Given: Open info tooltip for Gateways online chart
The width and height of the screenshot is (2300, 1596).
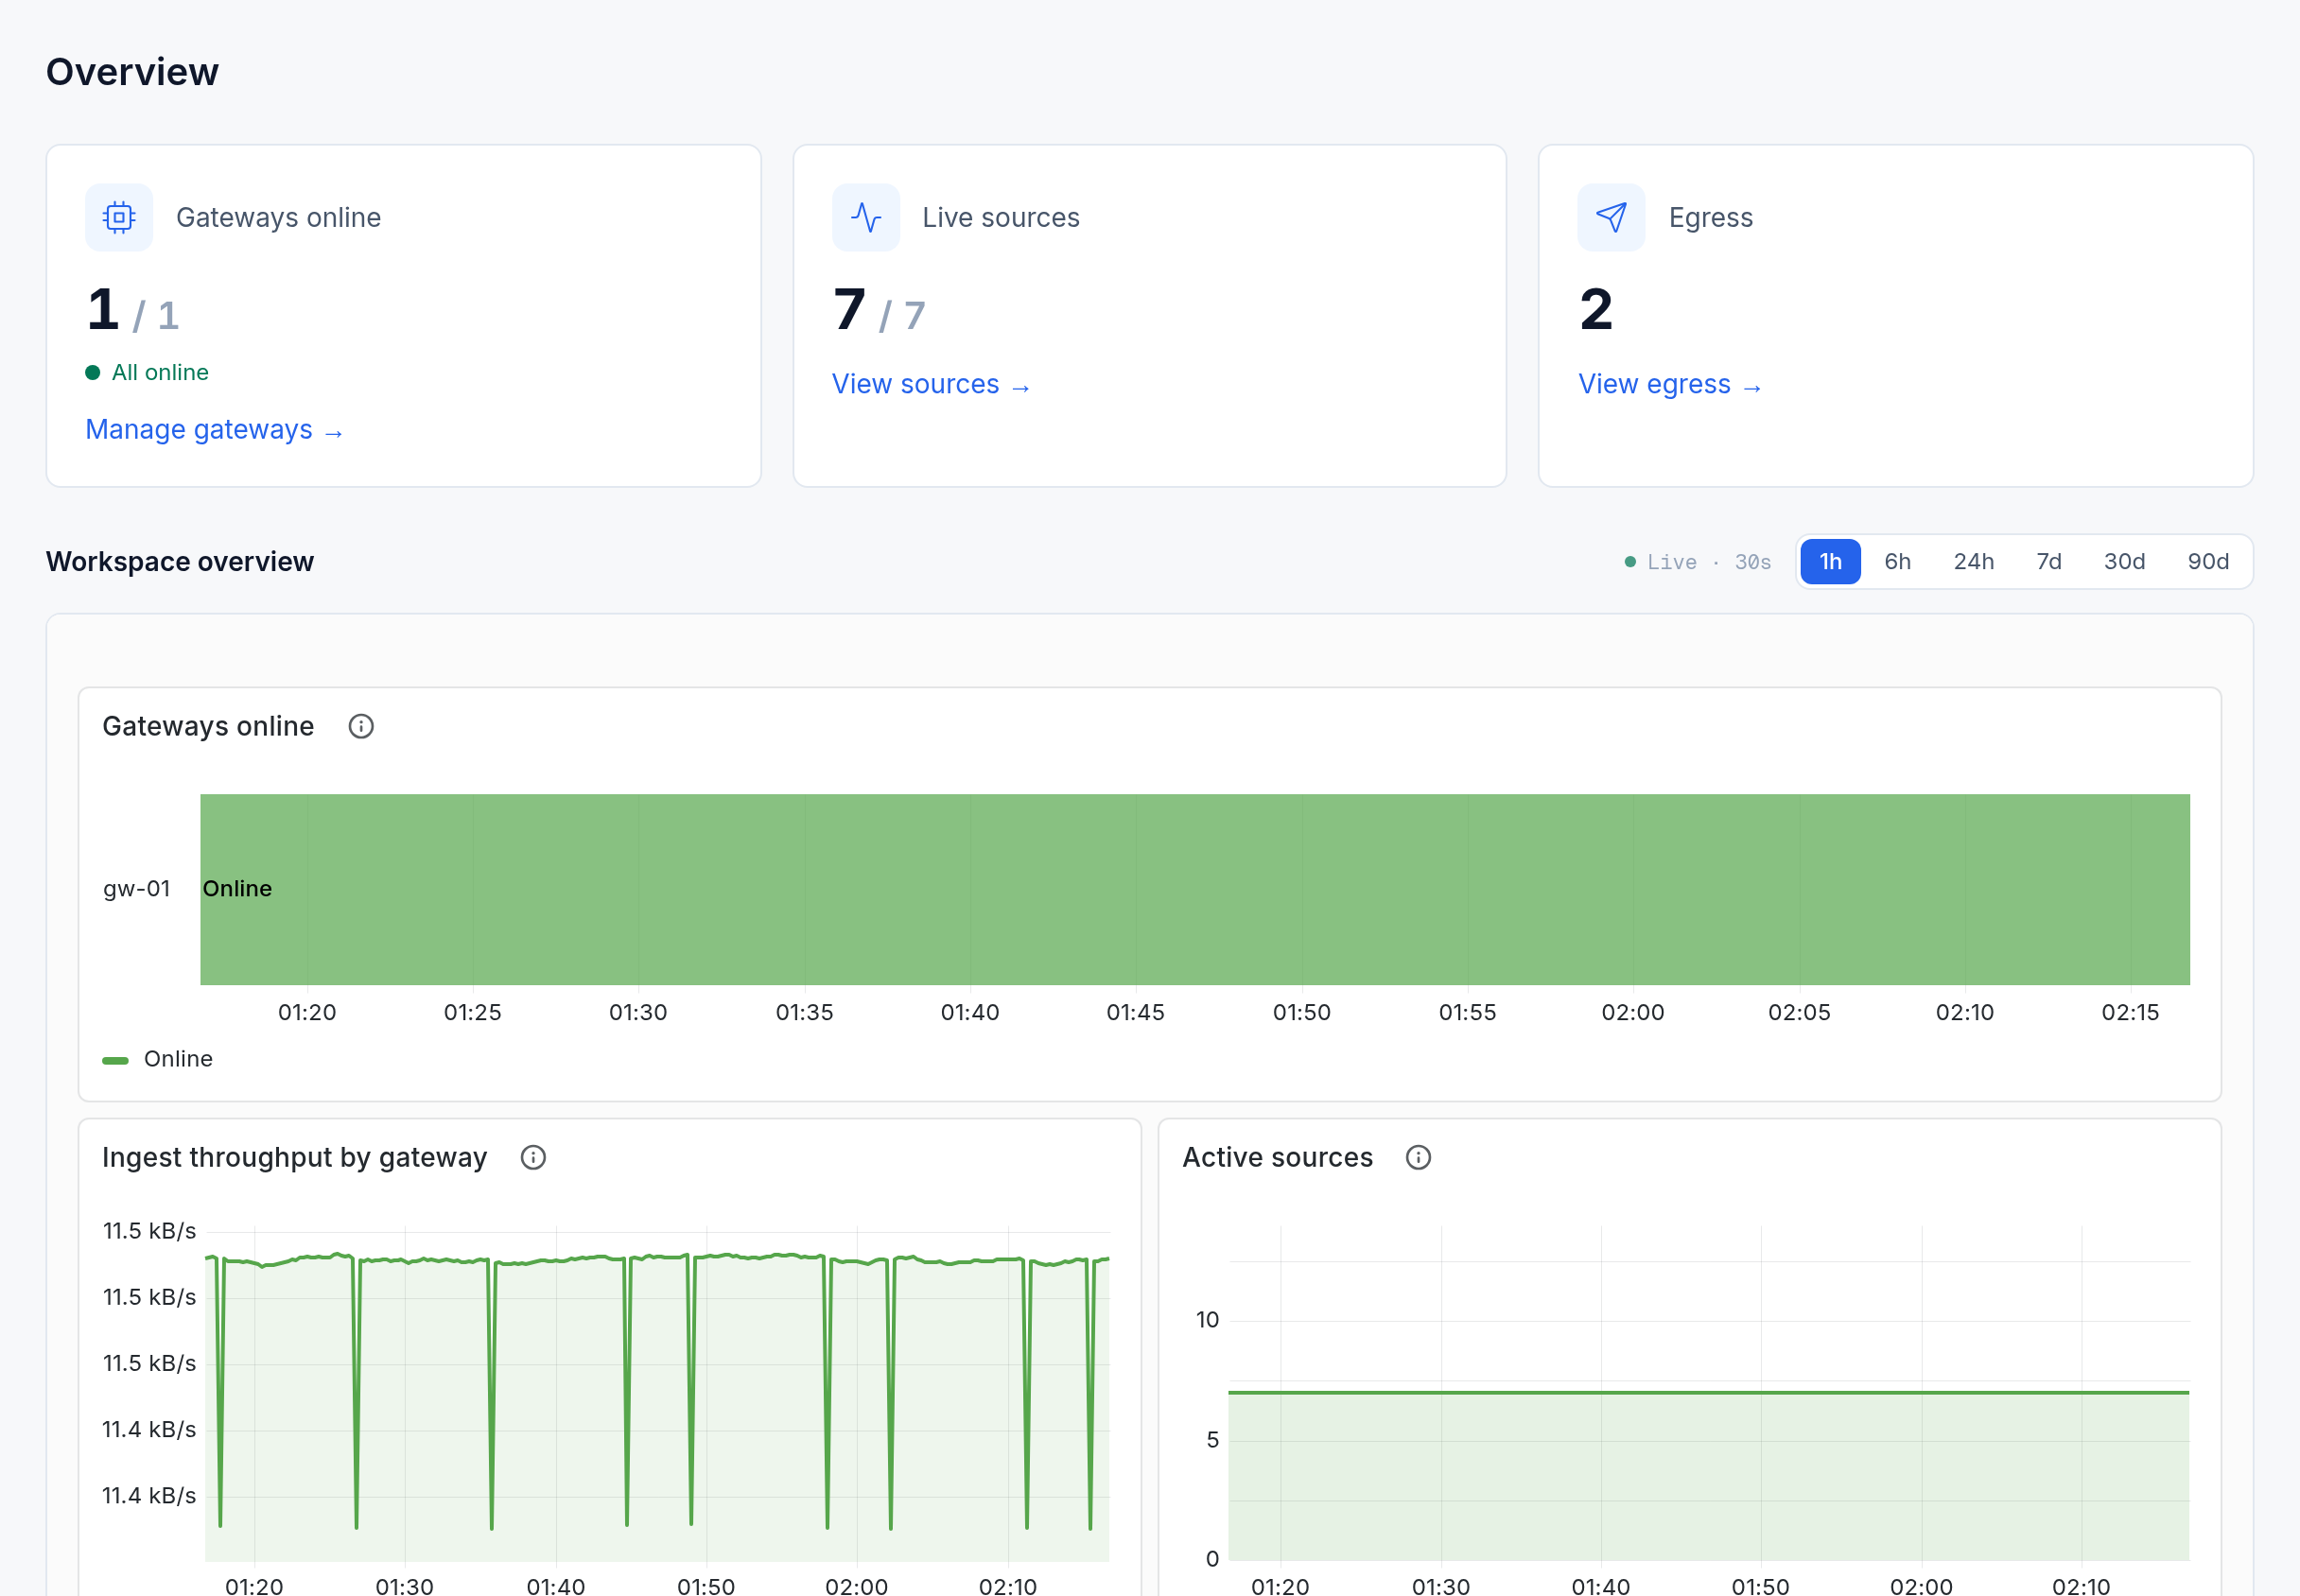Looking at the screenshot, I should pos(361,726).
